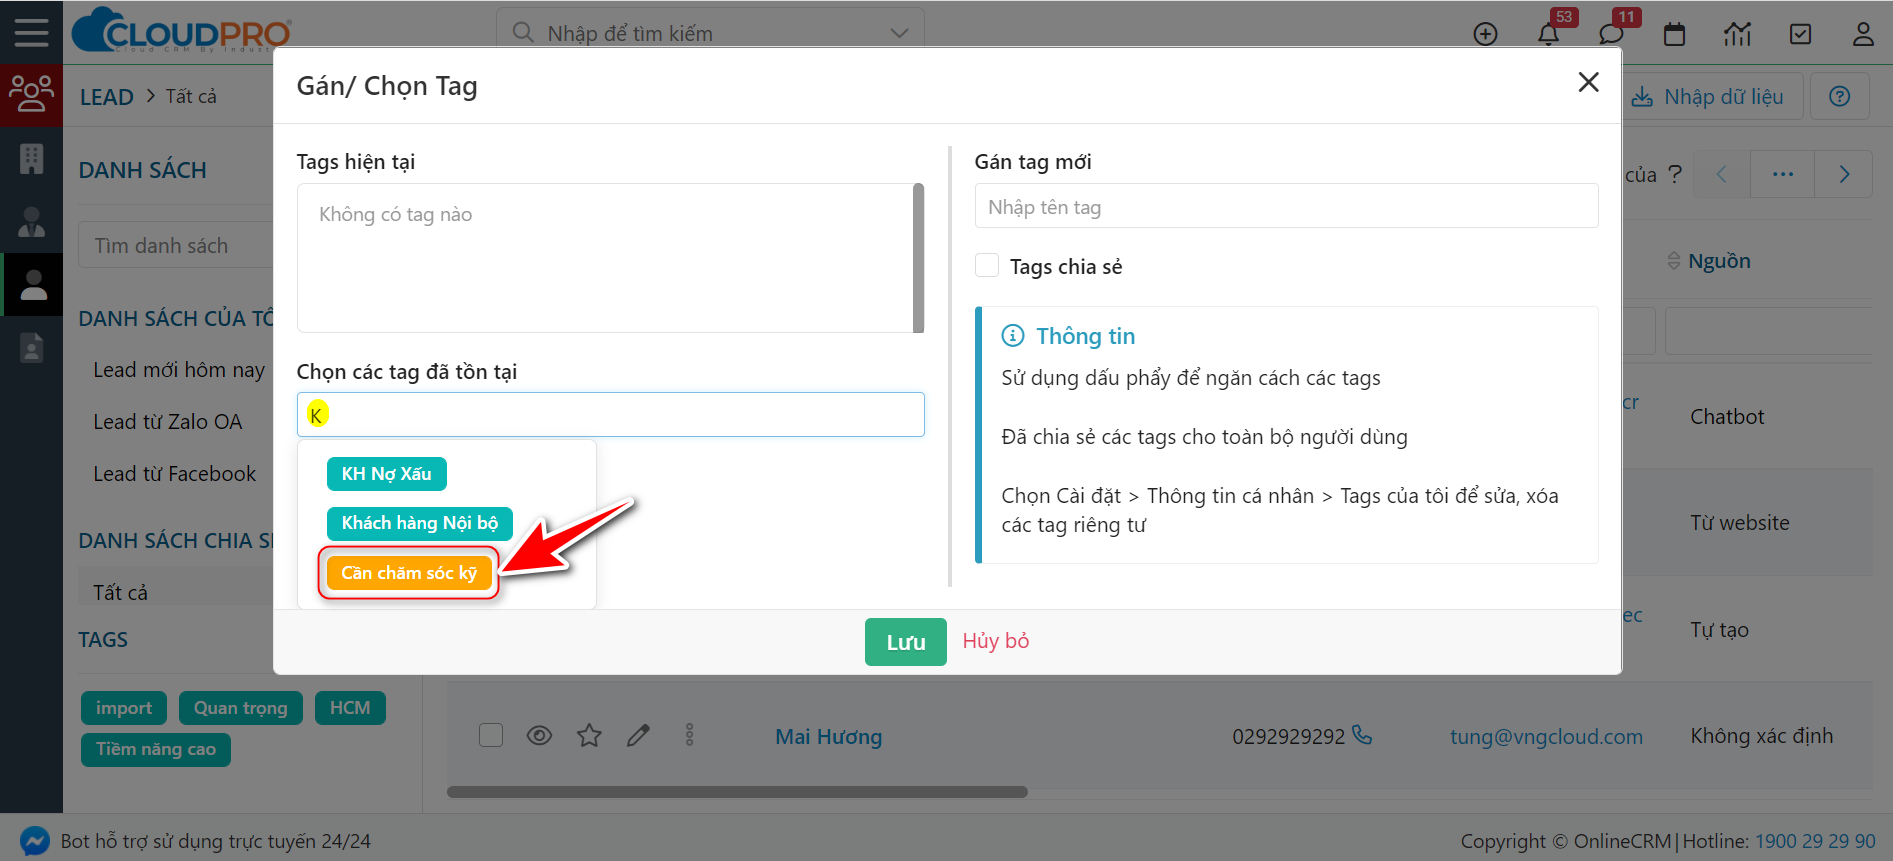Open the hamburger main menu
The image size is (1893, 861).
(x=31, y=32)
